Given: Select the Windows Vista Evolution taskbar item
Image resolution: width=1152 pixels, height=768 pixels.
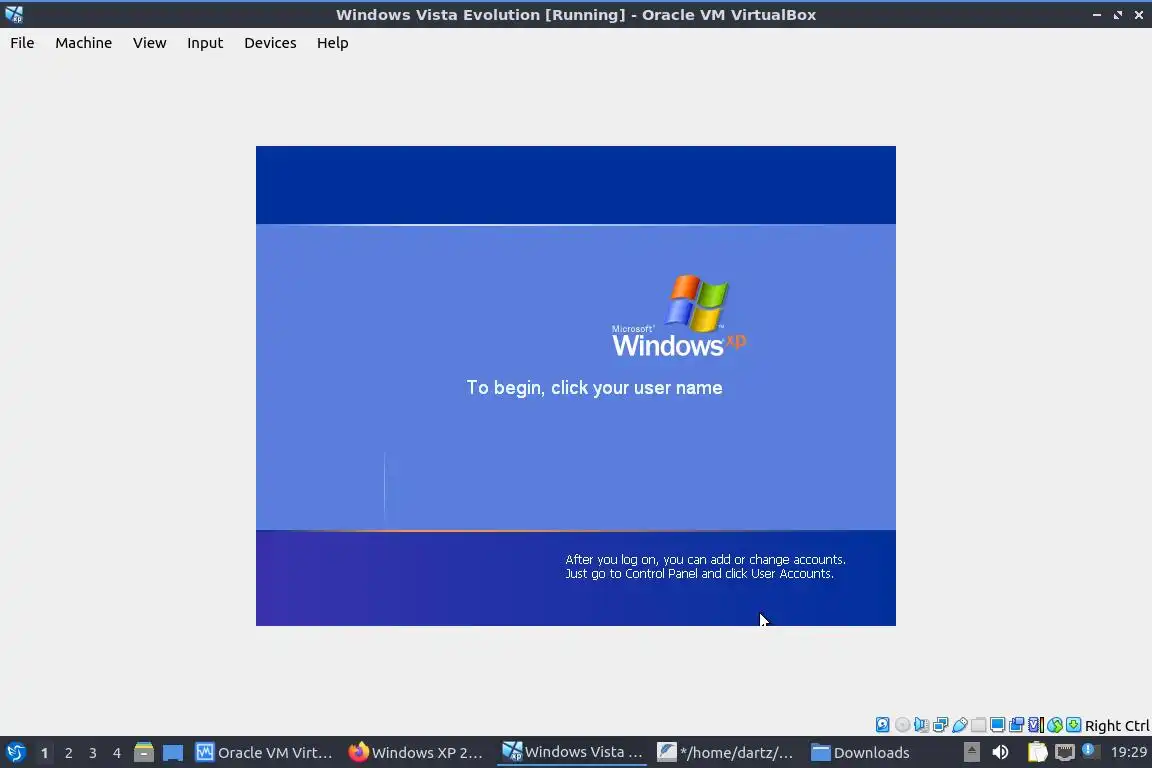Looking at the screenshot, I should click(x=572, y=752).
